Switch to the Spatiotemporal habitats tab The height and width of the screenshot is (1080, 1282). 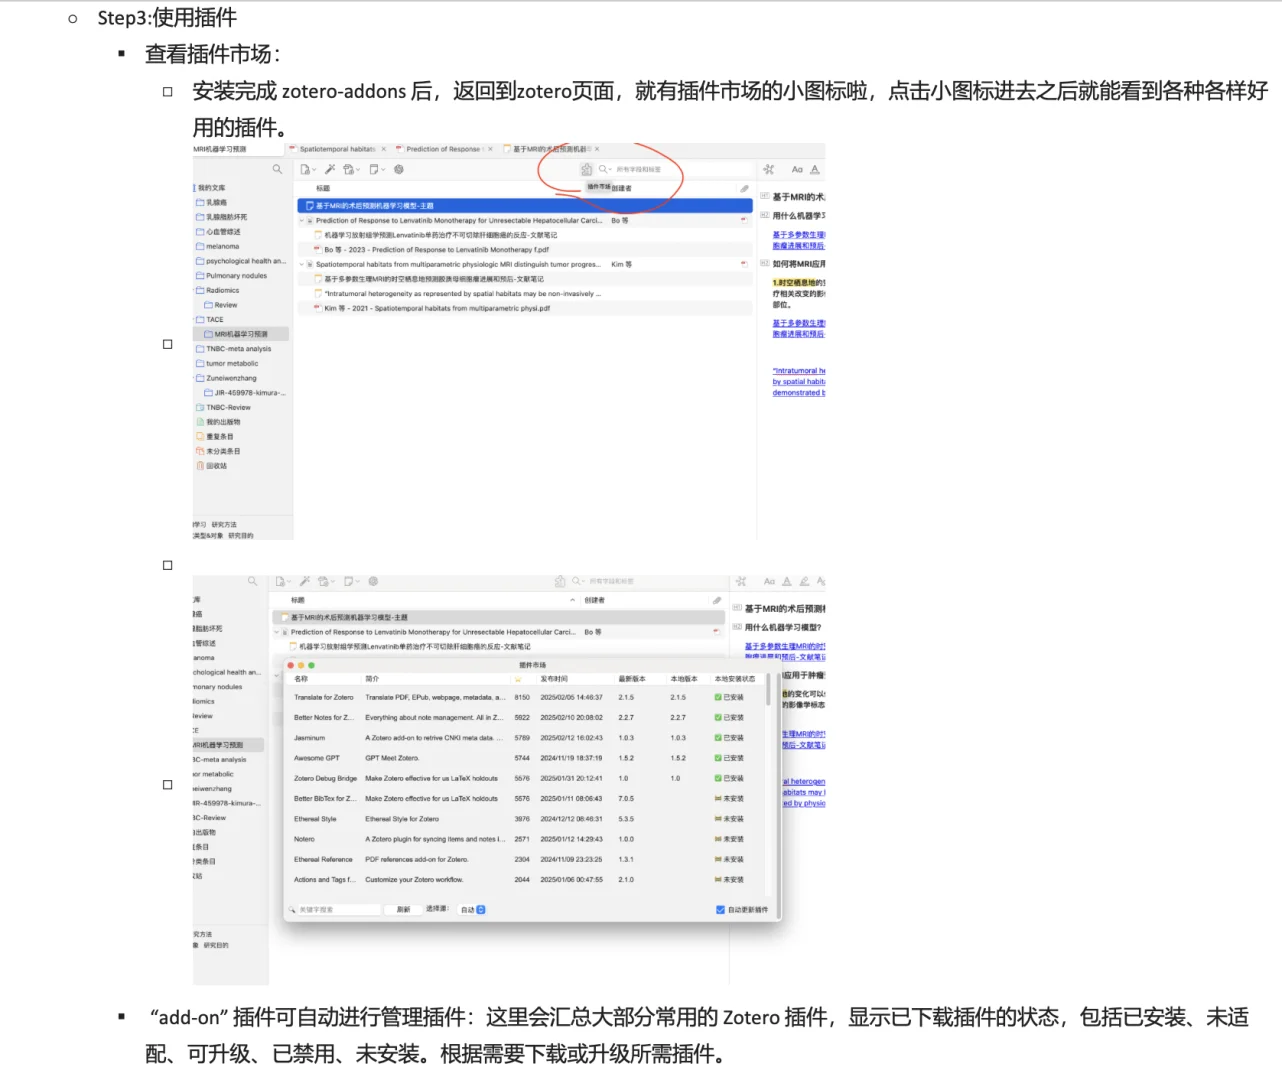point(336,148)
